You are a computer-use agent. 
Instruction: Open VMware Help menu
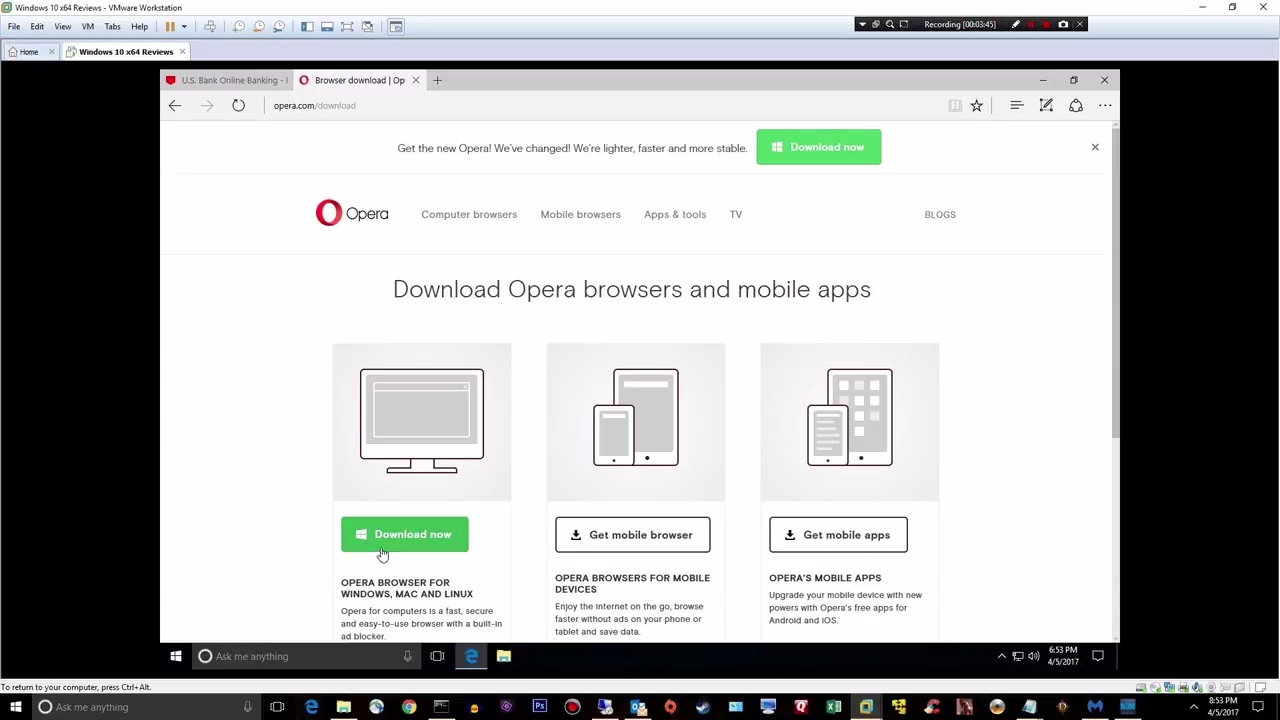pos(139,26)
